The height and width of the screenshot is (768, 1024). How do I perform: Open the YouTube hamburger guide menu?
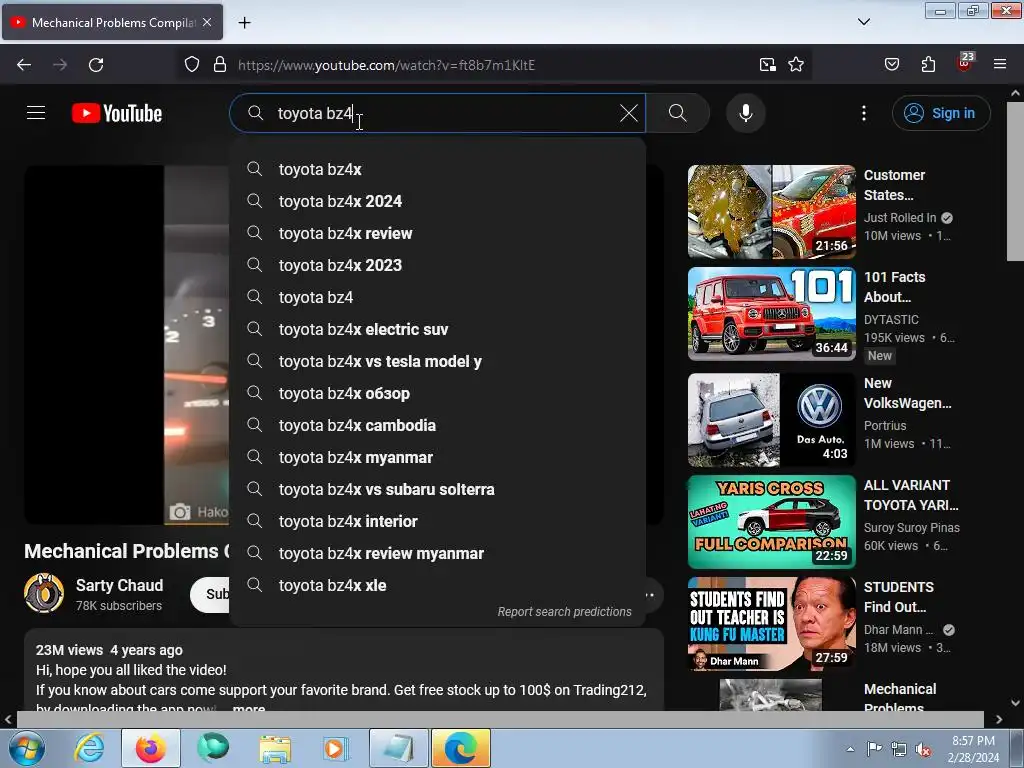[x=36, y=113]
